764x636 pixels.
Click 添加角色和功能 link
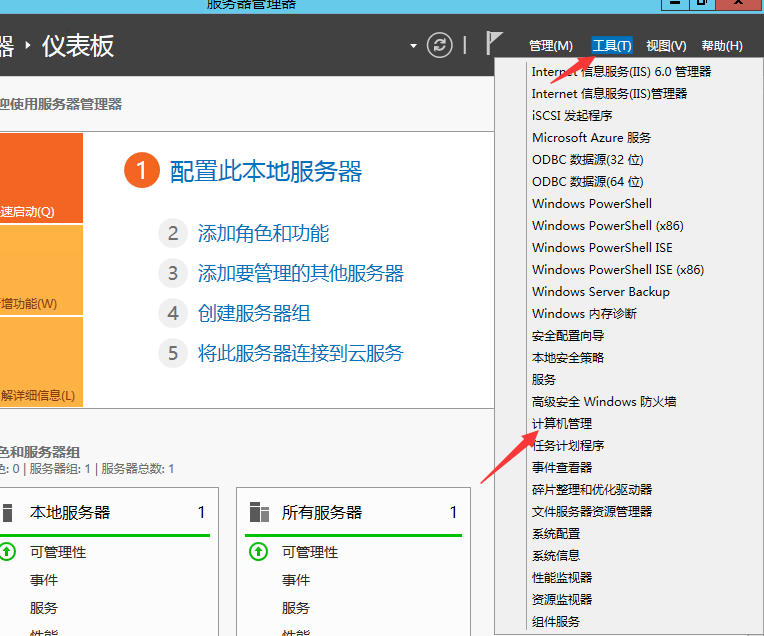[263, 234]
